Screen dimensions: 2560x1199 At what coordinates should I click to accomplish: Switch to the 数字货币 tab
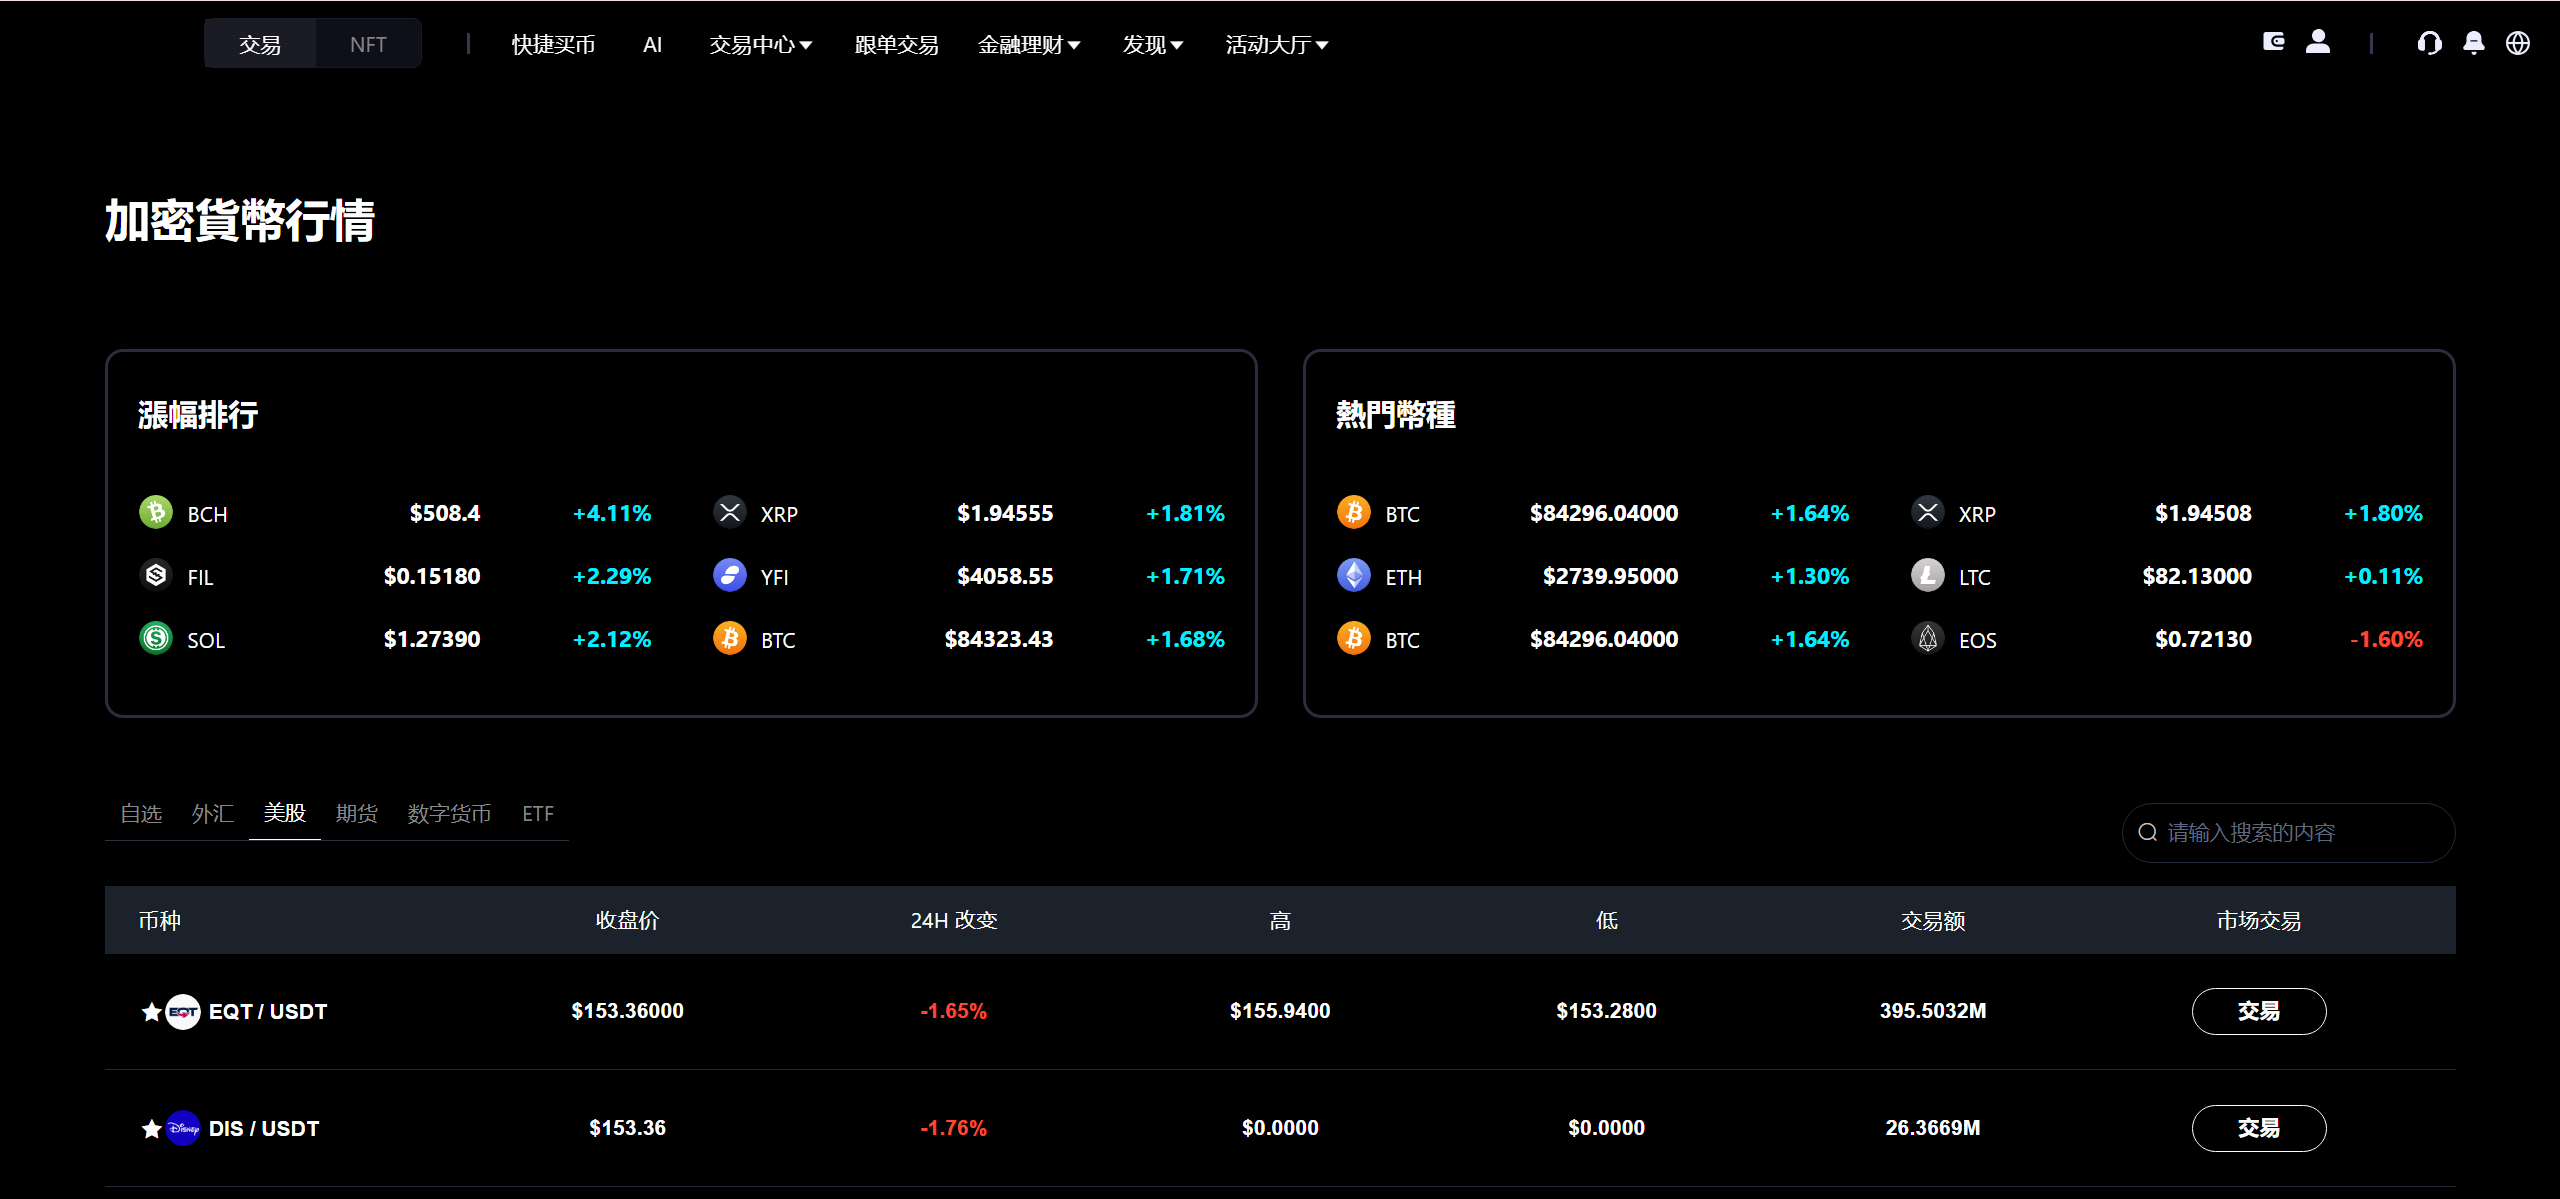pos(449,814)
